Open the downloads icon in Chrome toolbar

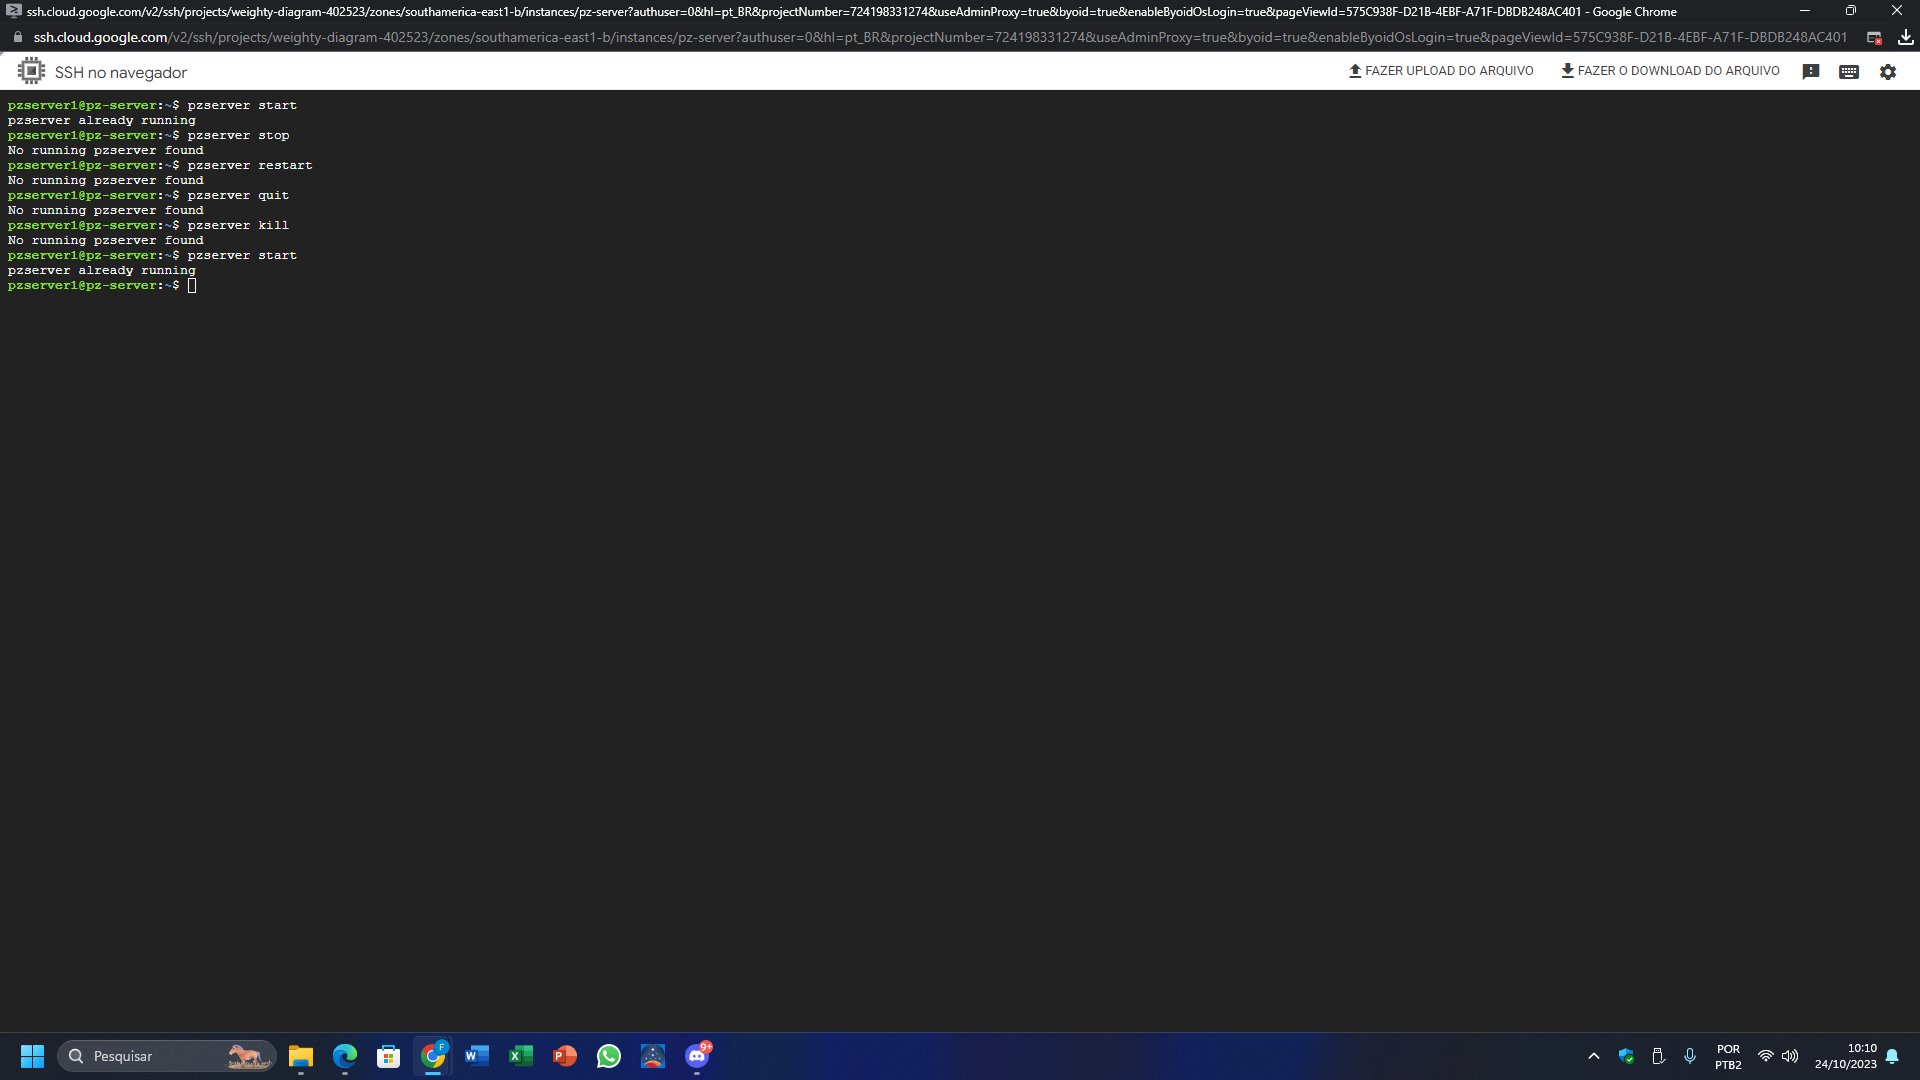coord(1905,37)
